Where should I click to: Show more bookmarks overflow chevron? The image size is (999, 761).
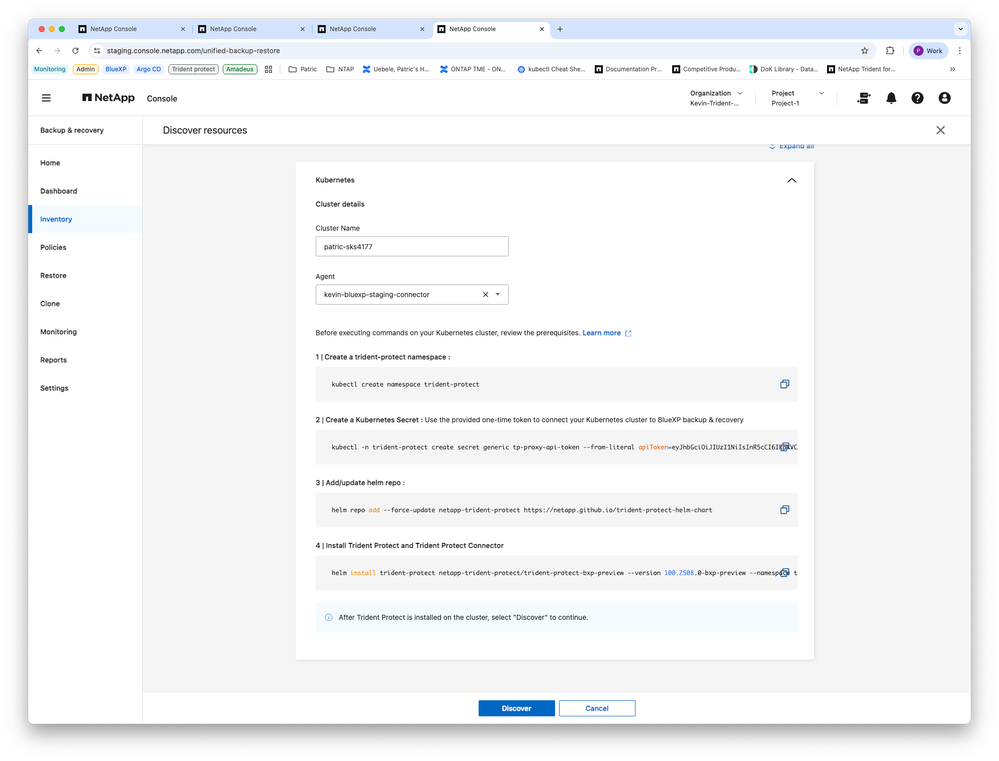tap(952, 69)
